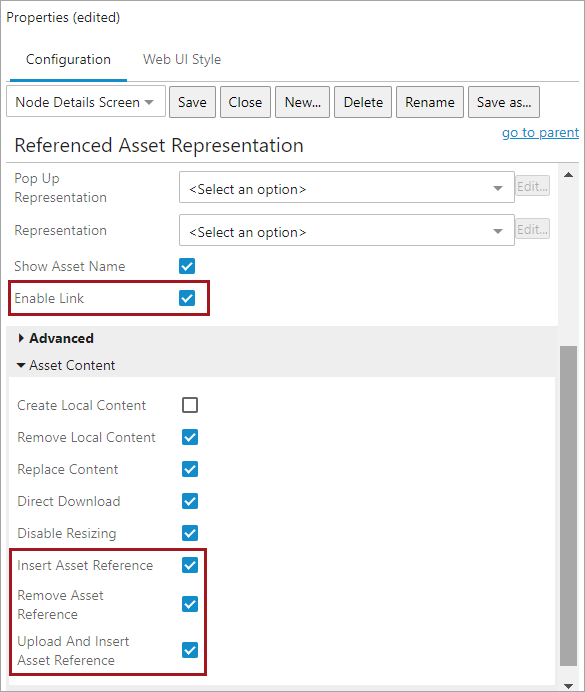Expand the Advanced section triangle

click(21, 338)
